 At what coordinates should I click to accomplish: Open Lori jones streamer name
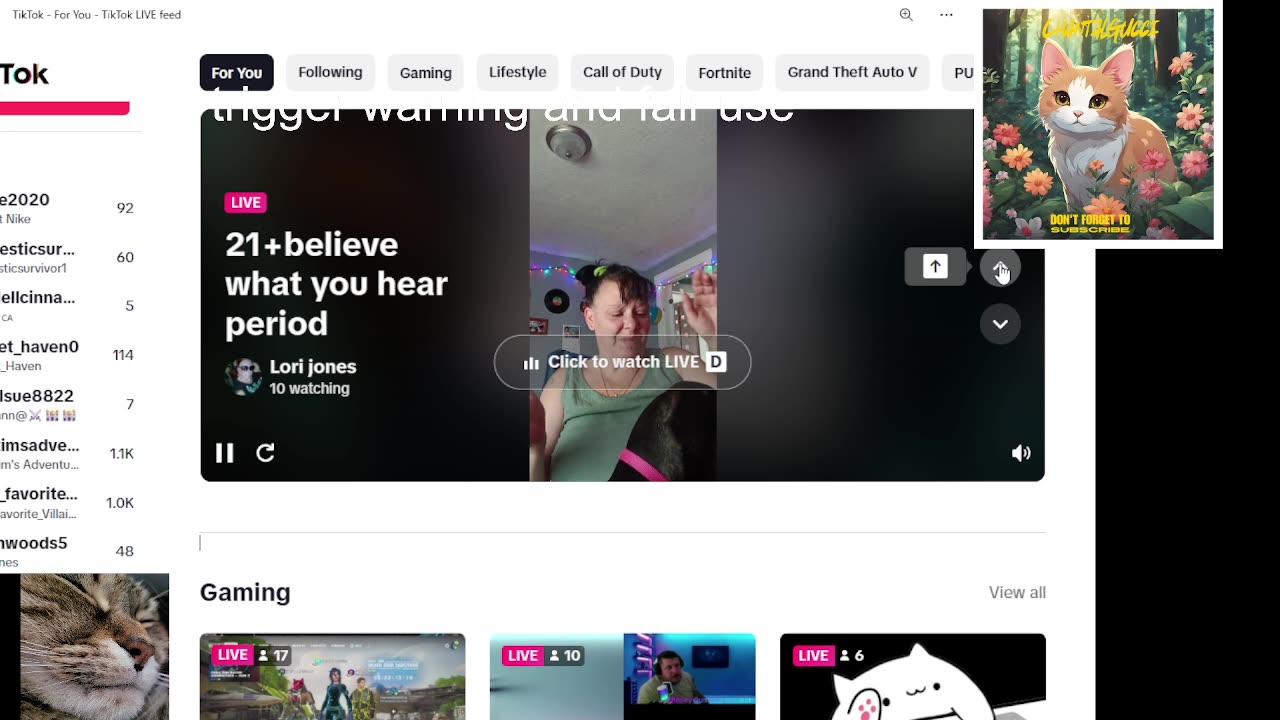point(313,367)
